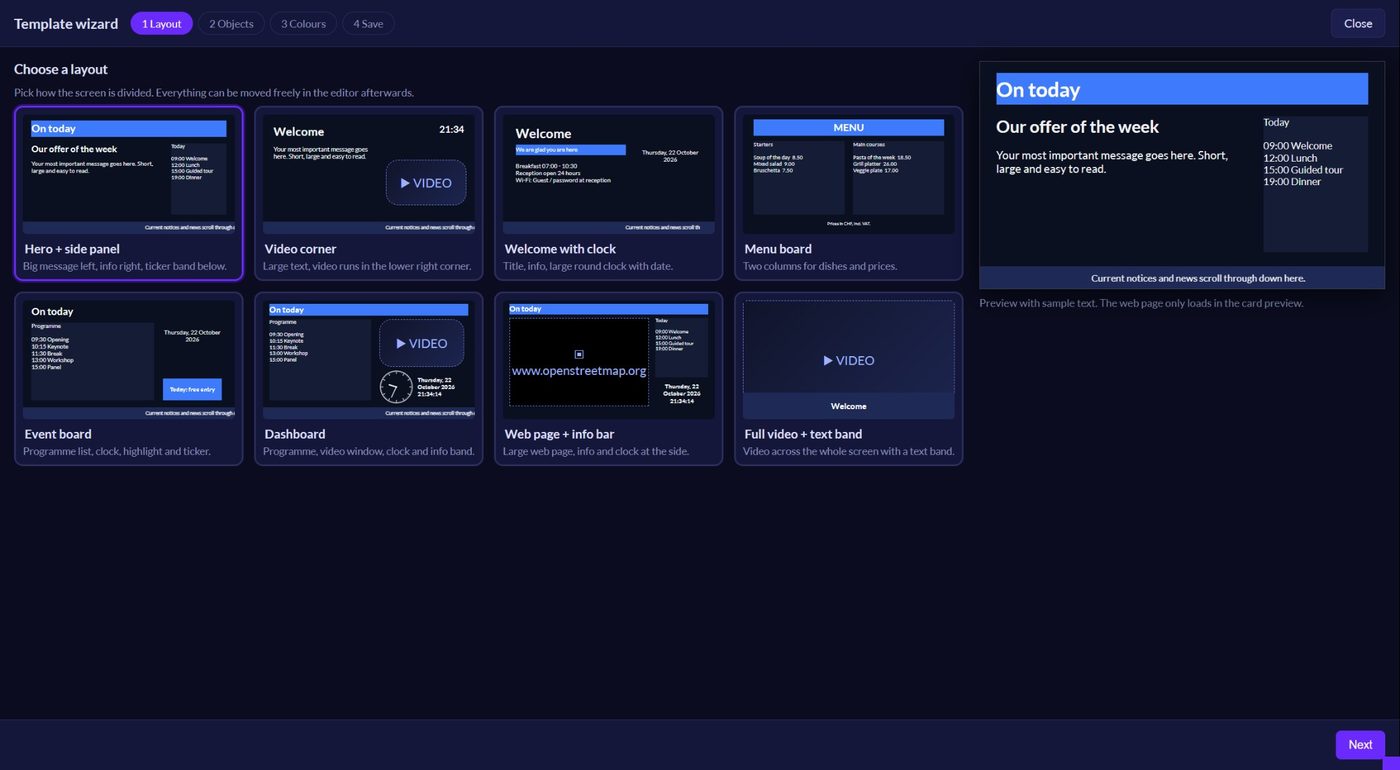Click '15:00 Guided tour' in large preview

(1303, 169)
